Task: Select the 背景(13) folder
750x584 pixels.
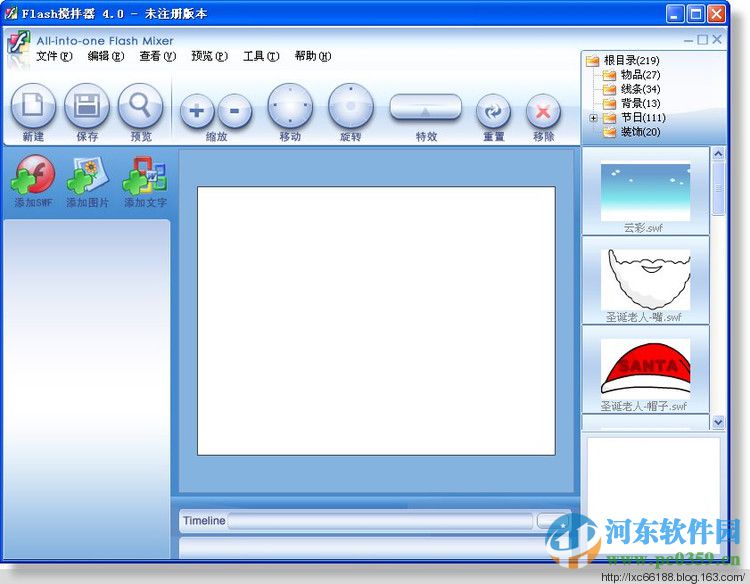Action: (x=640, y=103)
